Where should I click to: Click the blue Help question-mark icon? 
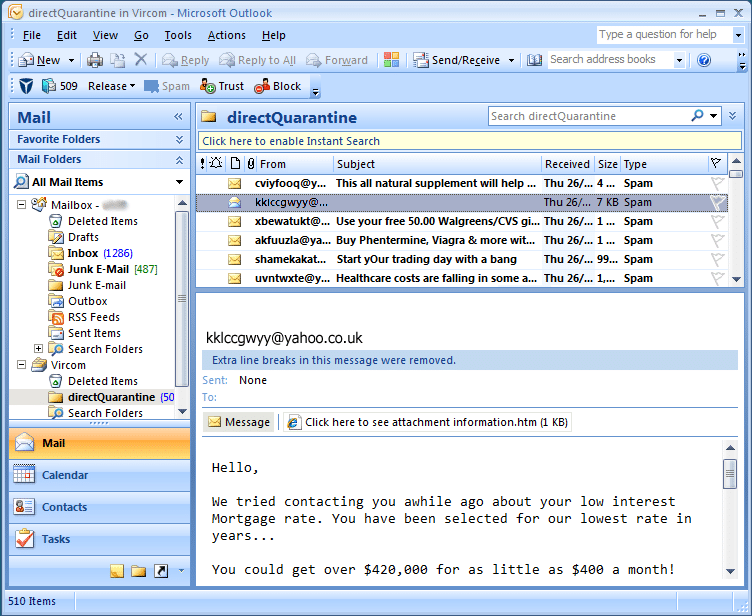click(704, 60)
